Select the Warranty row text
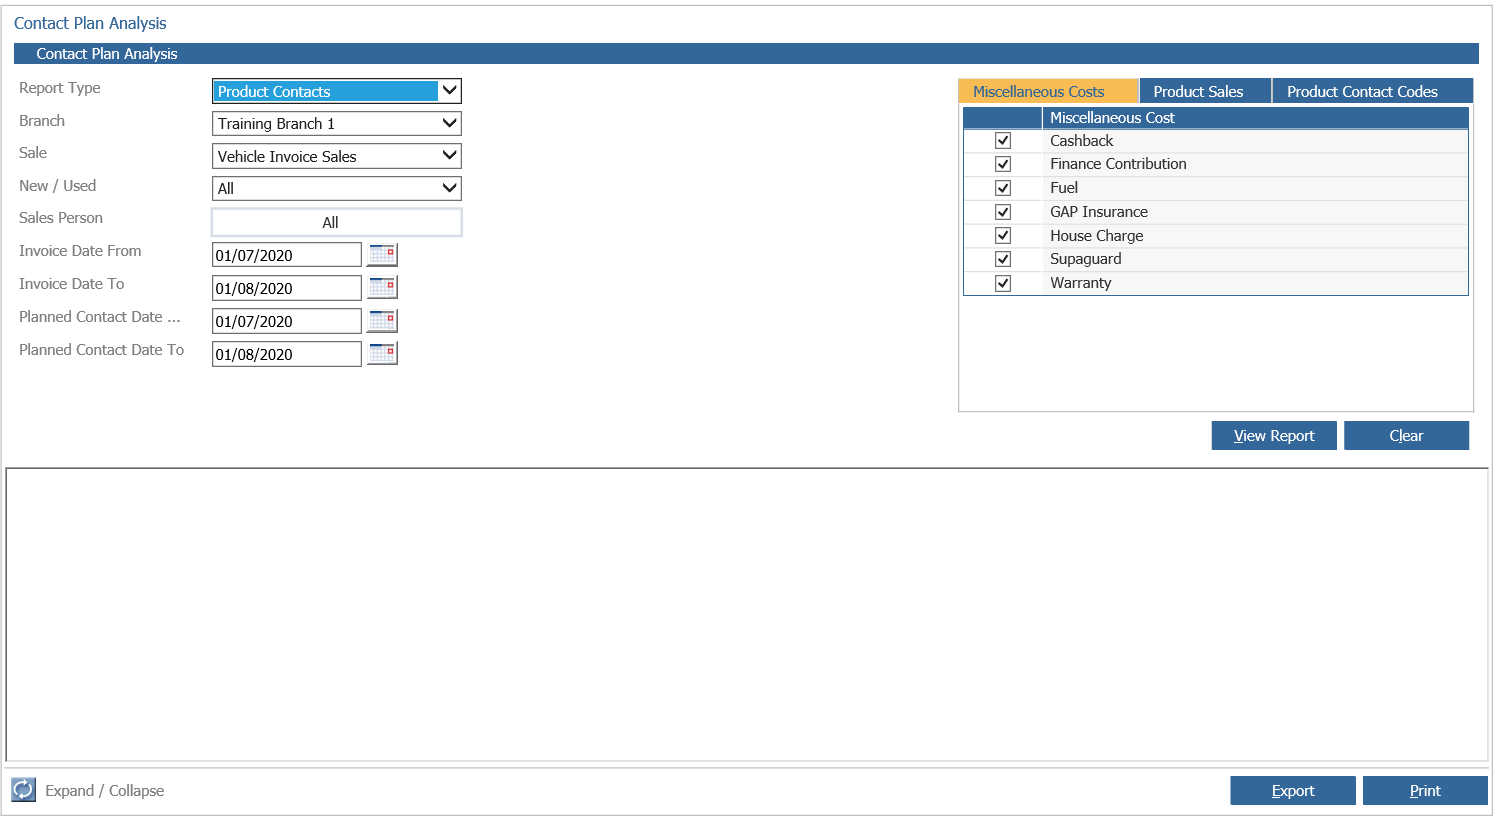 (x=1080, y=283)
